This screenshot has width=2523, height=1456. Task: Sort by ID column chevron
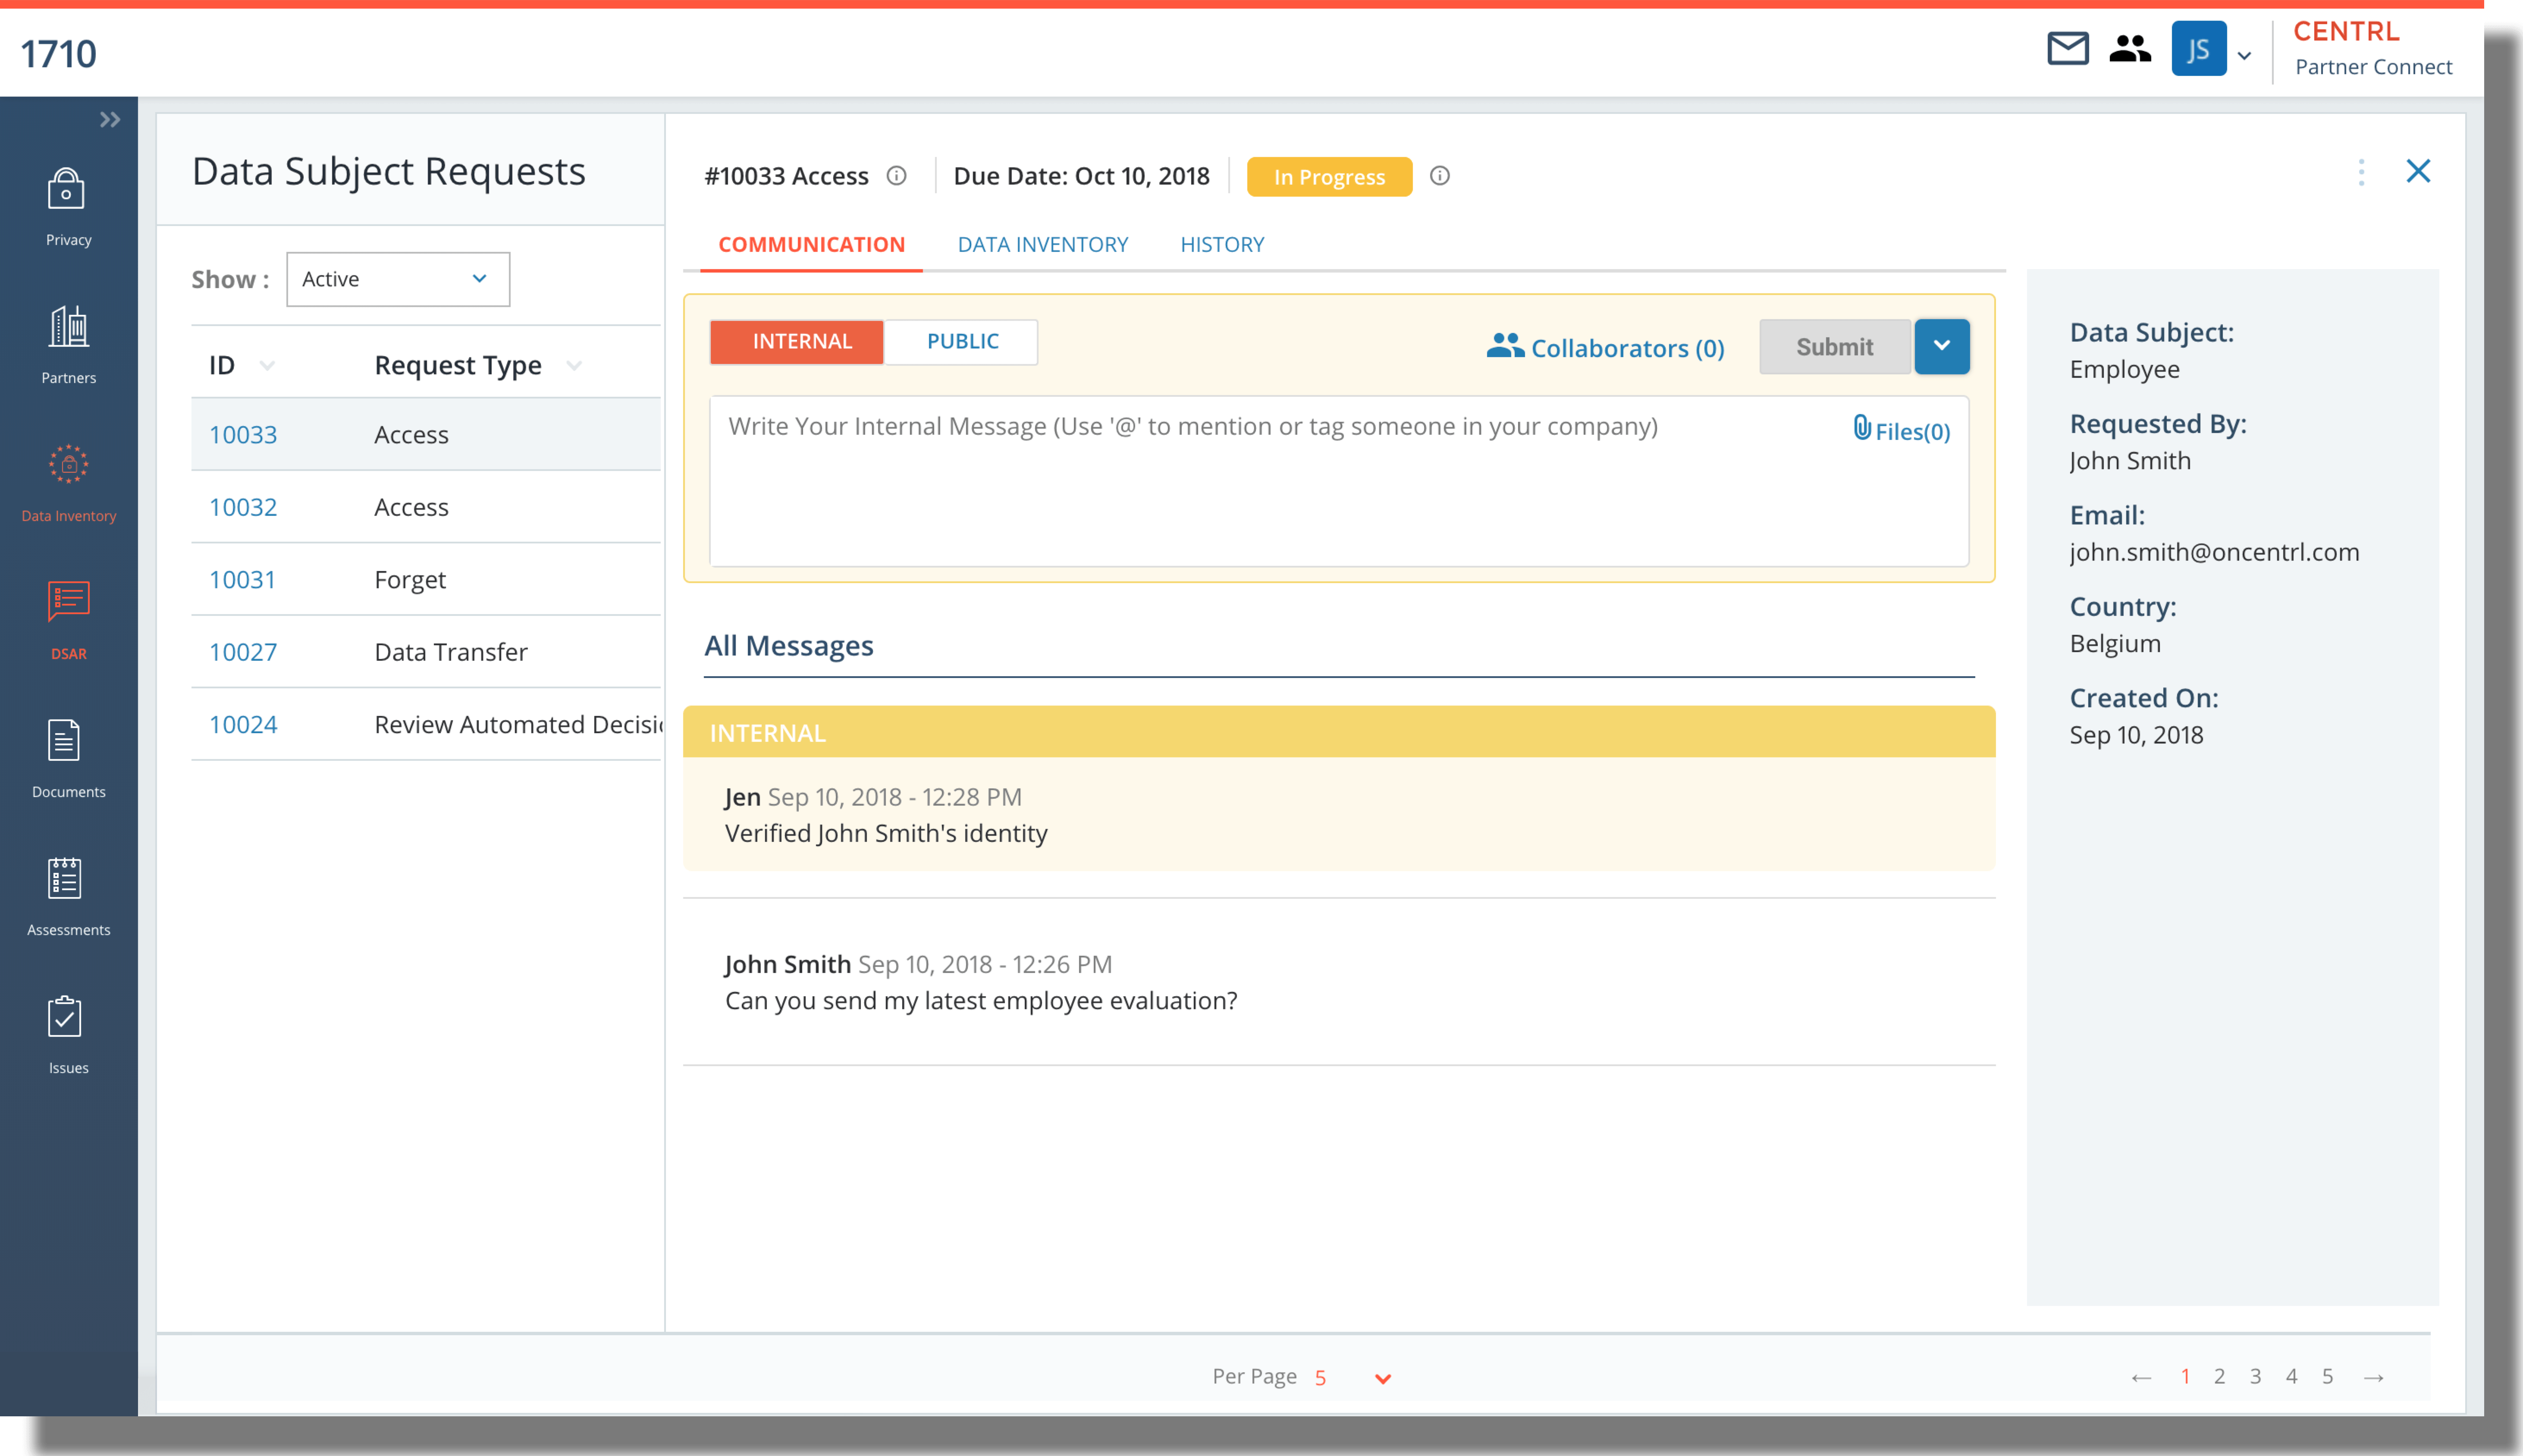pyautogui.click(x=267, y=366)
